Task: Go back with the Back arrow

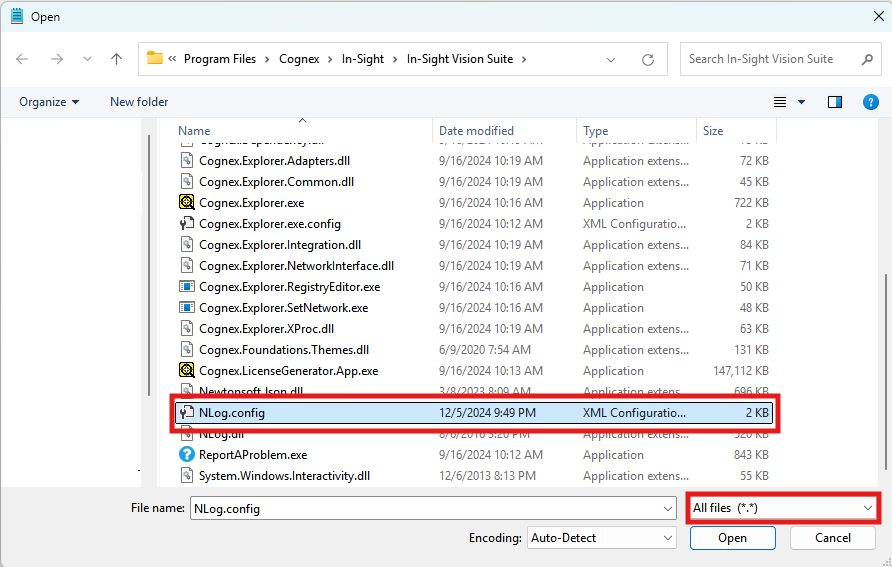Action: (22, 59)
